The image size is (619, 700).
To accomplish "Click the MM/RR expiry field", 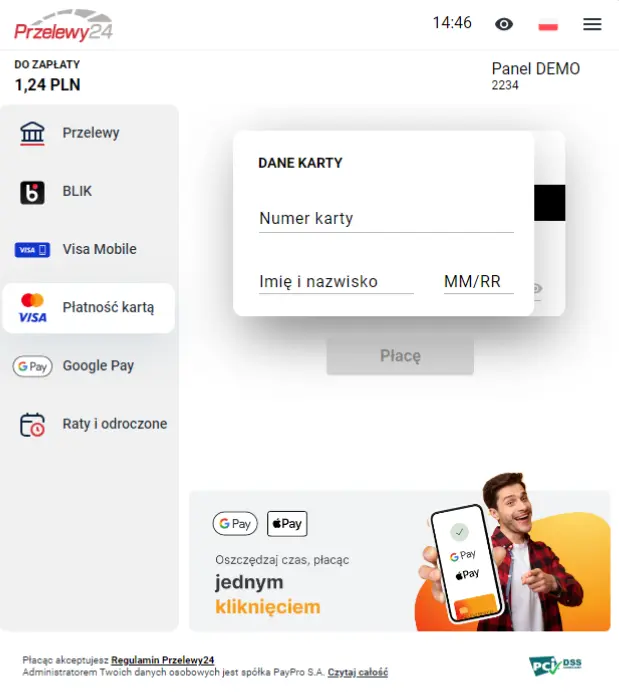I will point(478,282).
